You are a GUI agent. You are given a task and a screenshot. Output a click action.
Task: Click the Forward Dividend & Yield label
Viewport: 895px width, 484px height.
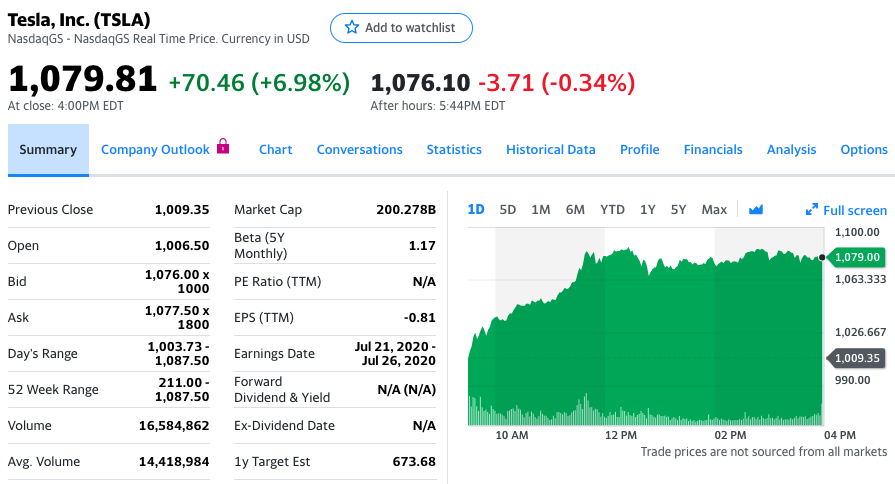coord(282,389)
